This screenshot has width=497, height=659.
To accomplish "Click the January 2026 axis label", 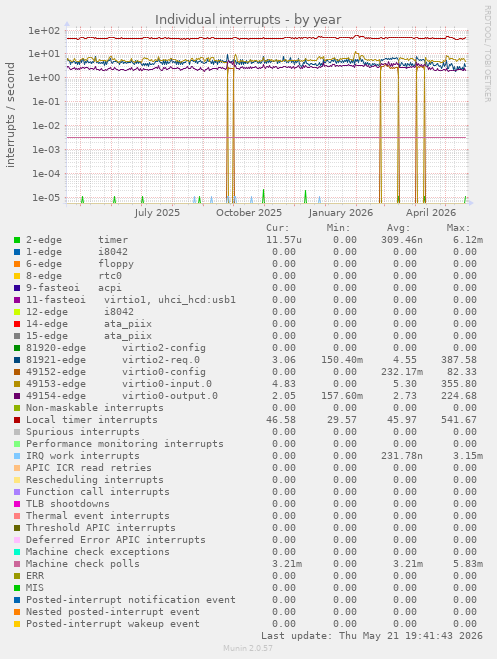I will [340, 213].
